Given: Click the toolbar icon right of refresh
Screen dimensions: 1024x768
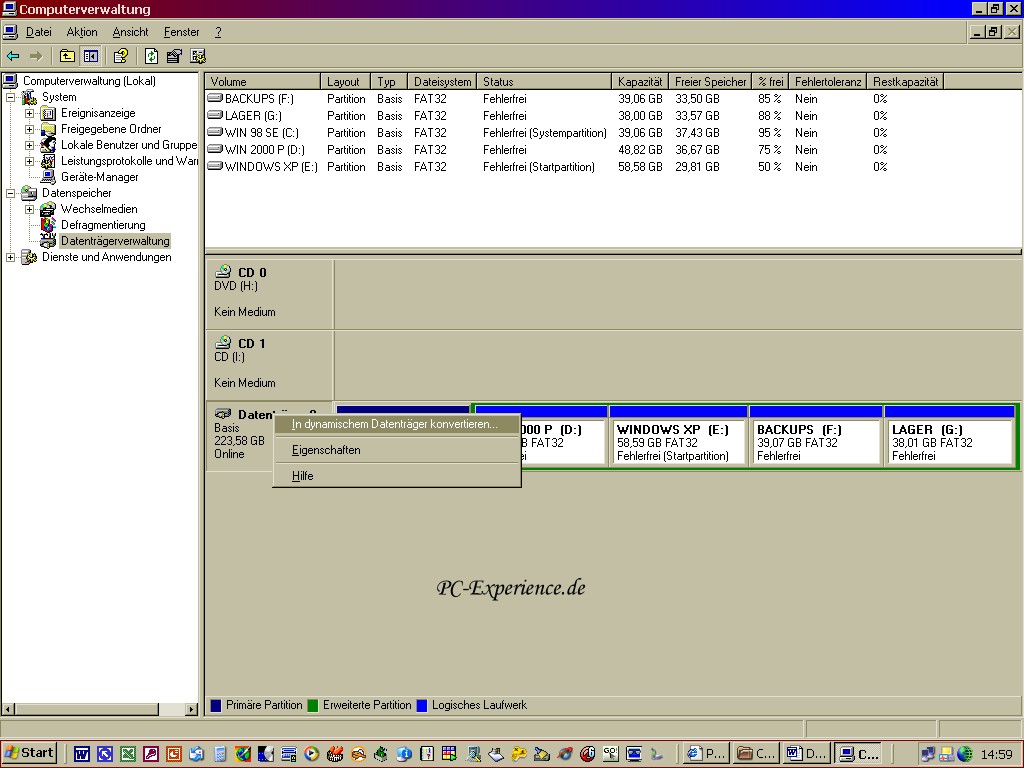Looking at the screenshot, I should (x=174, y=56).
